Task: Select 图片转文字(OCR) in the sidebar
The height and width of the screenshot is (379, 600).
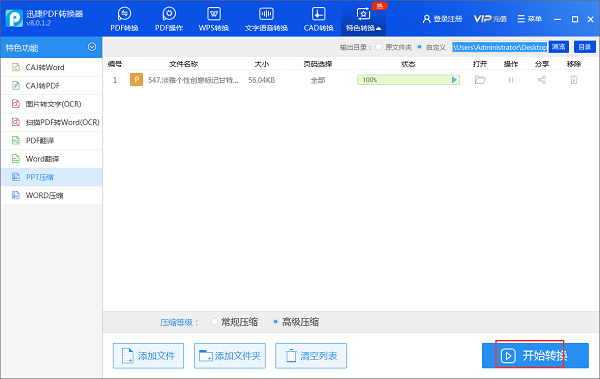Action: [x=51, y=104]
